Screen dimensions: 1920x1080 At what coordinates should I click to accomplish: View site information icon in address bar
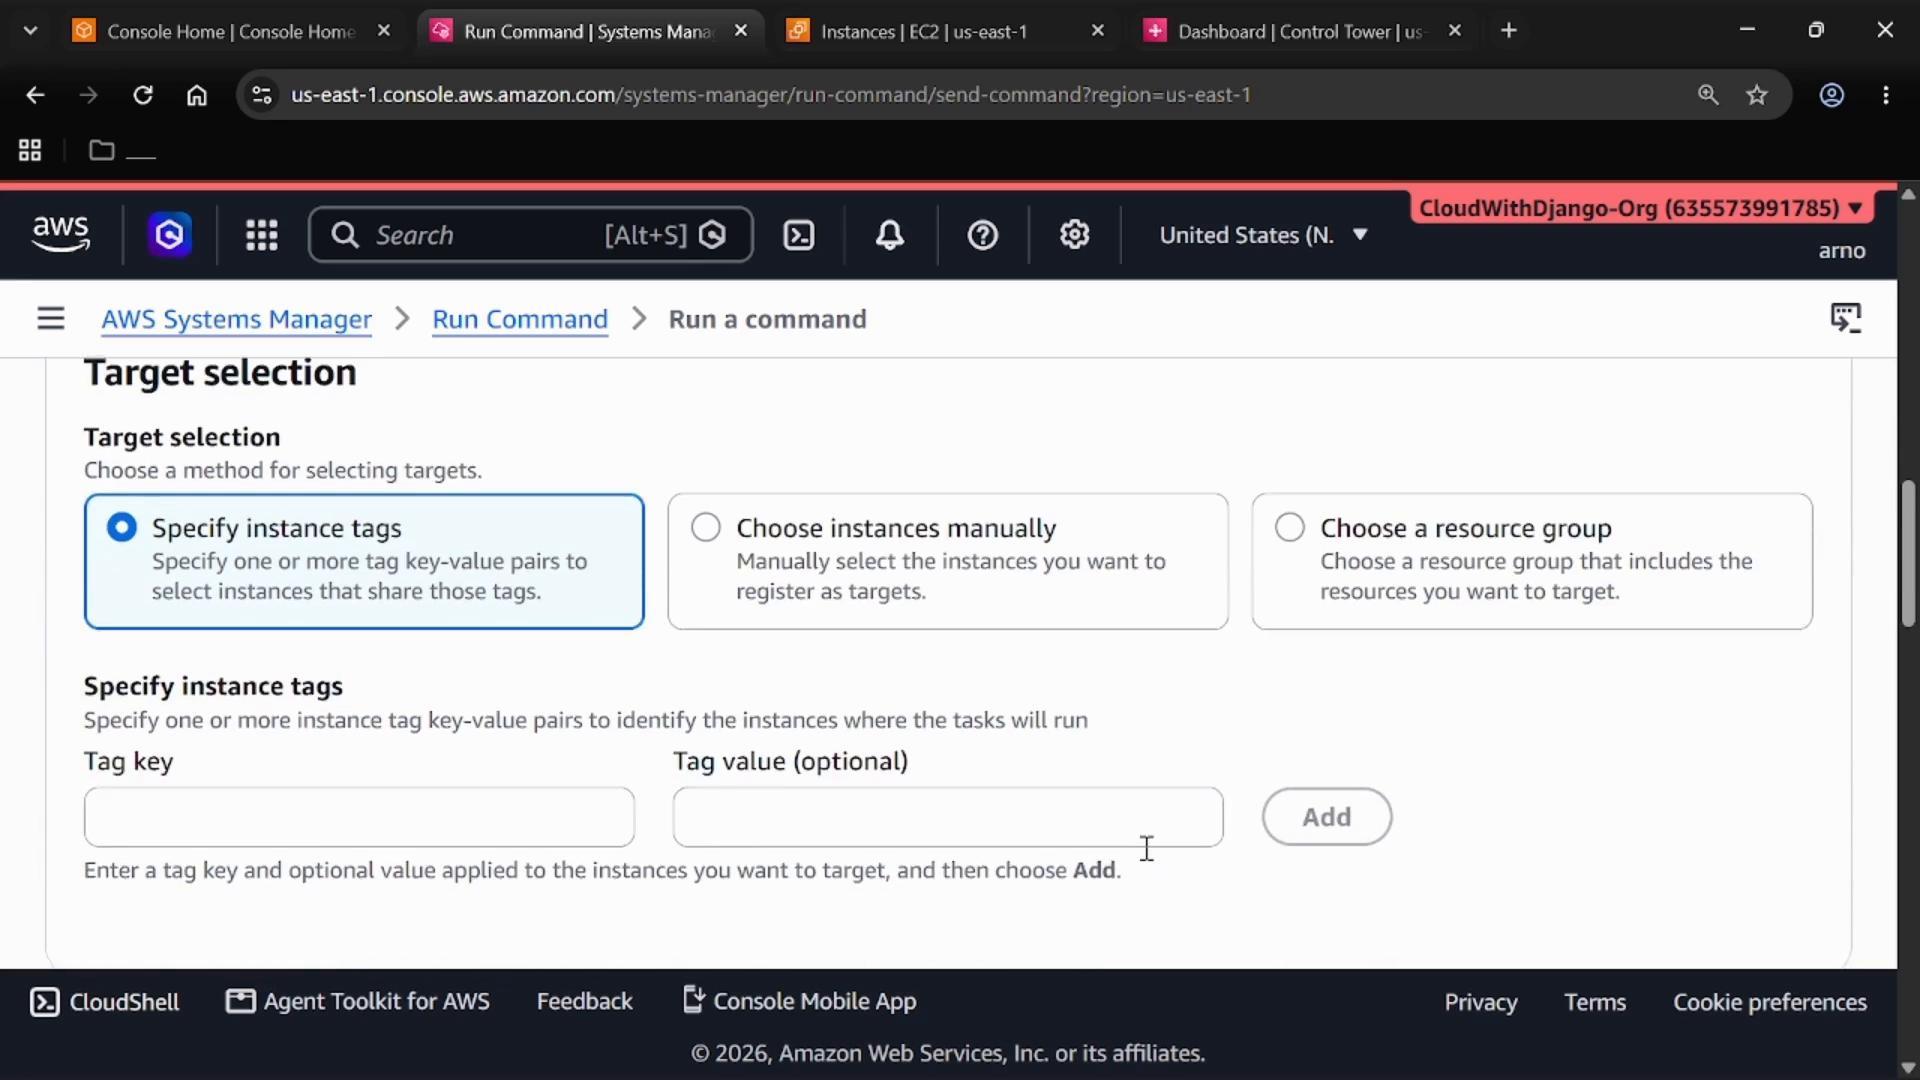[x=261, y=95]
